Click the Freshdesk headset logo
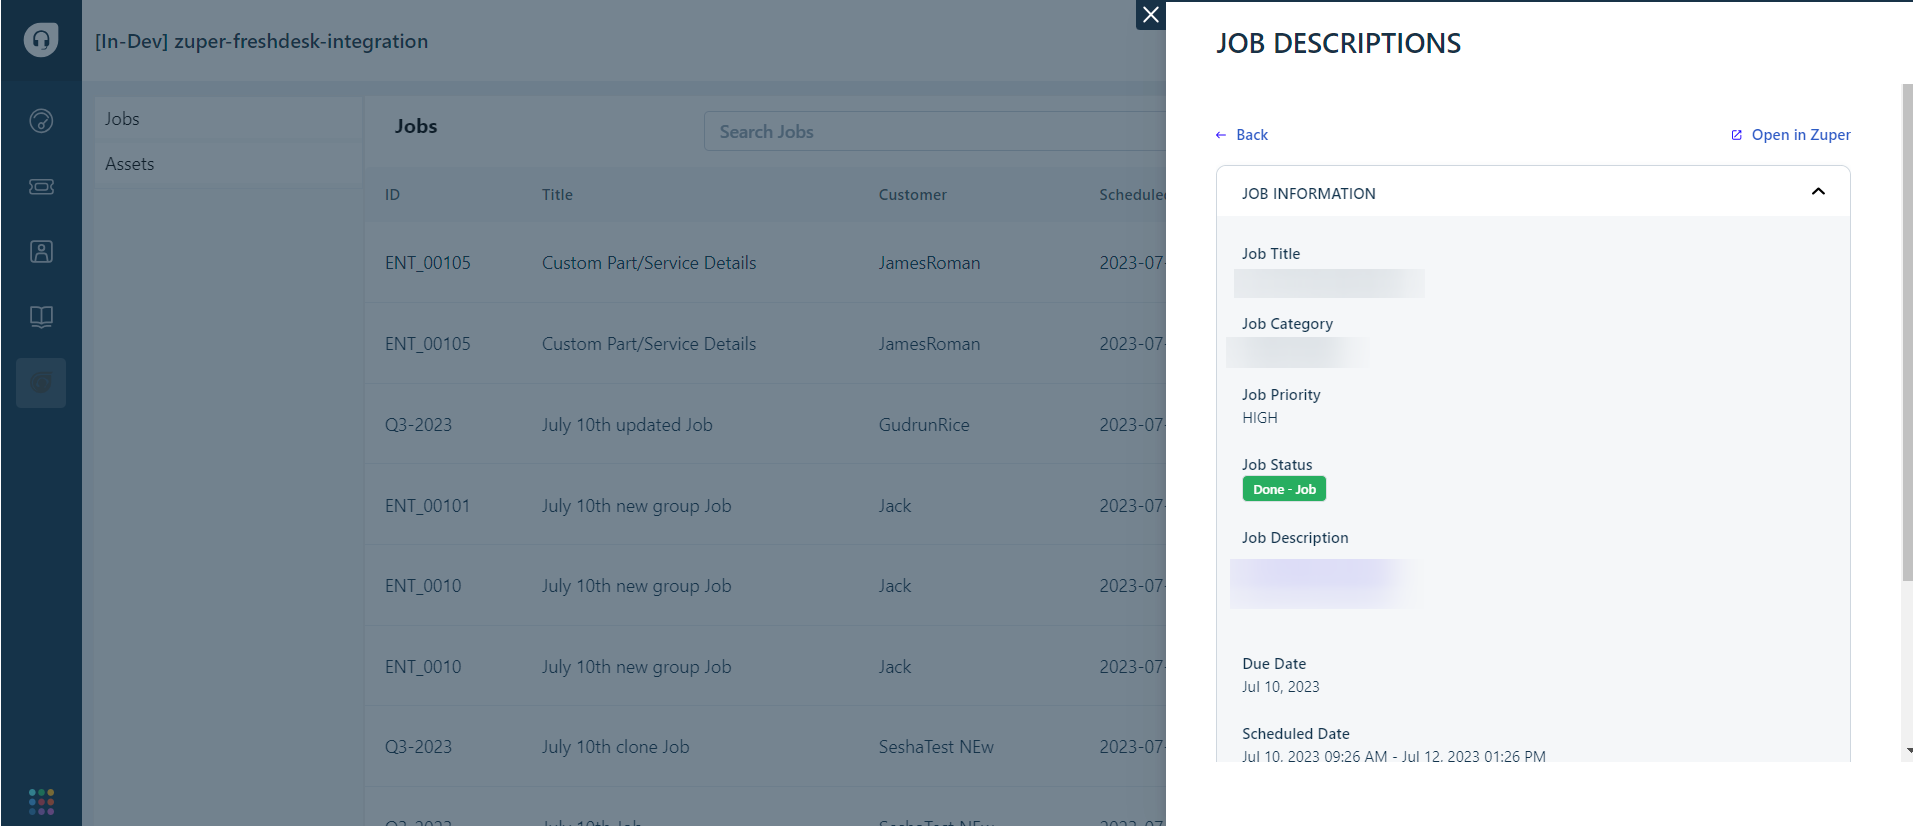The width and height of the screenshot is (1913, 826). [41, 40]
